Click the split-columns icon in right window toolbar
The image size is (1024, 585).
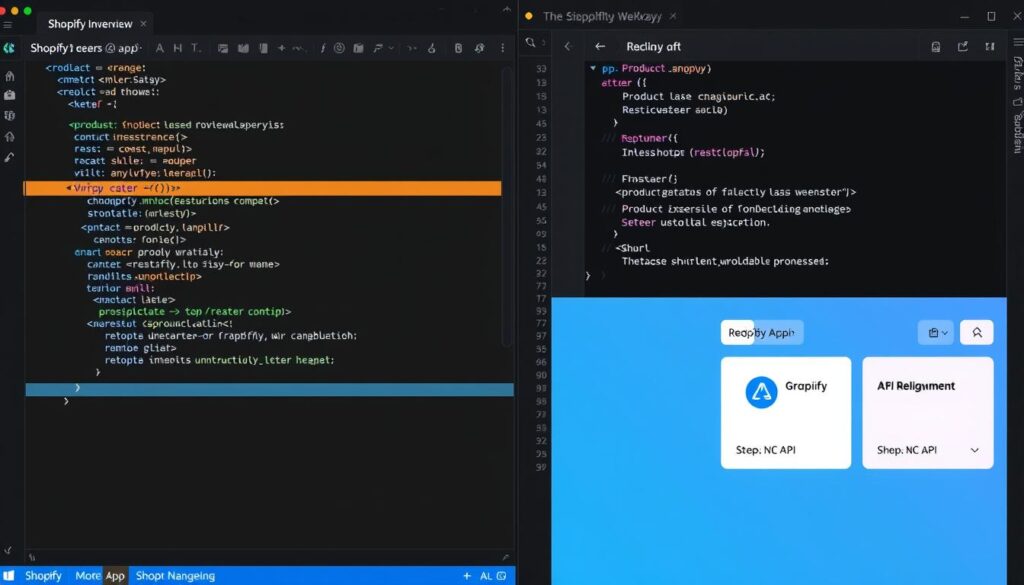click(991, 46)
